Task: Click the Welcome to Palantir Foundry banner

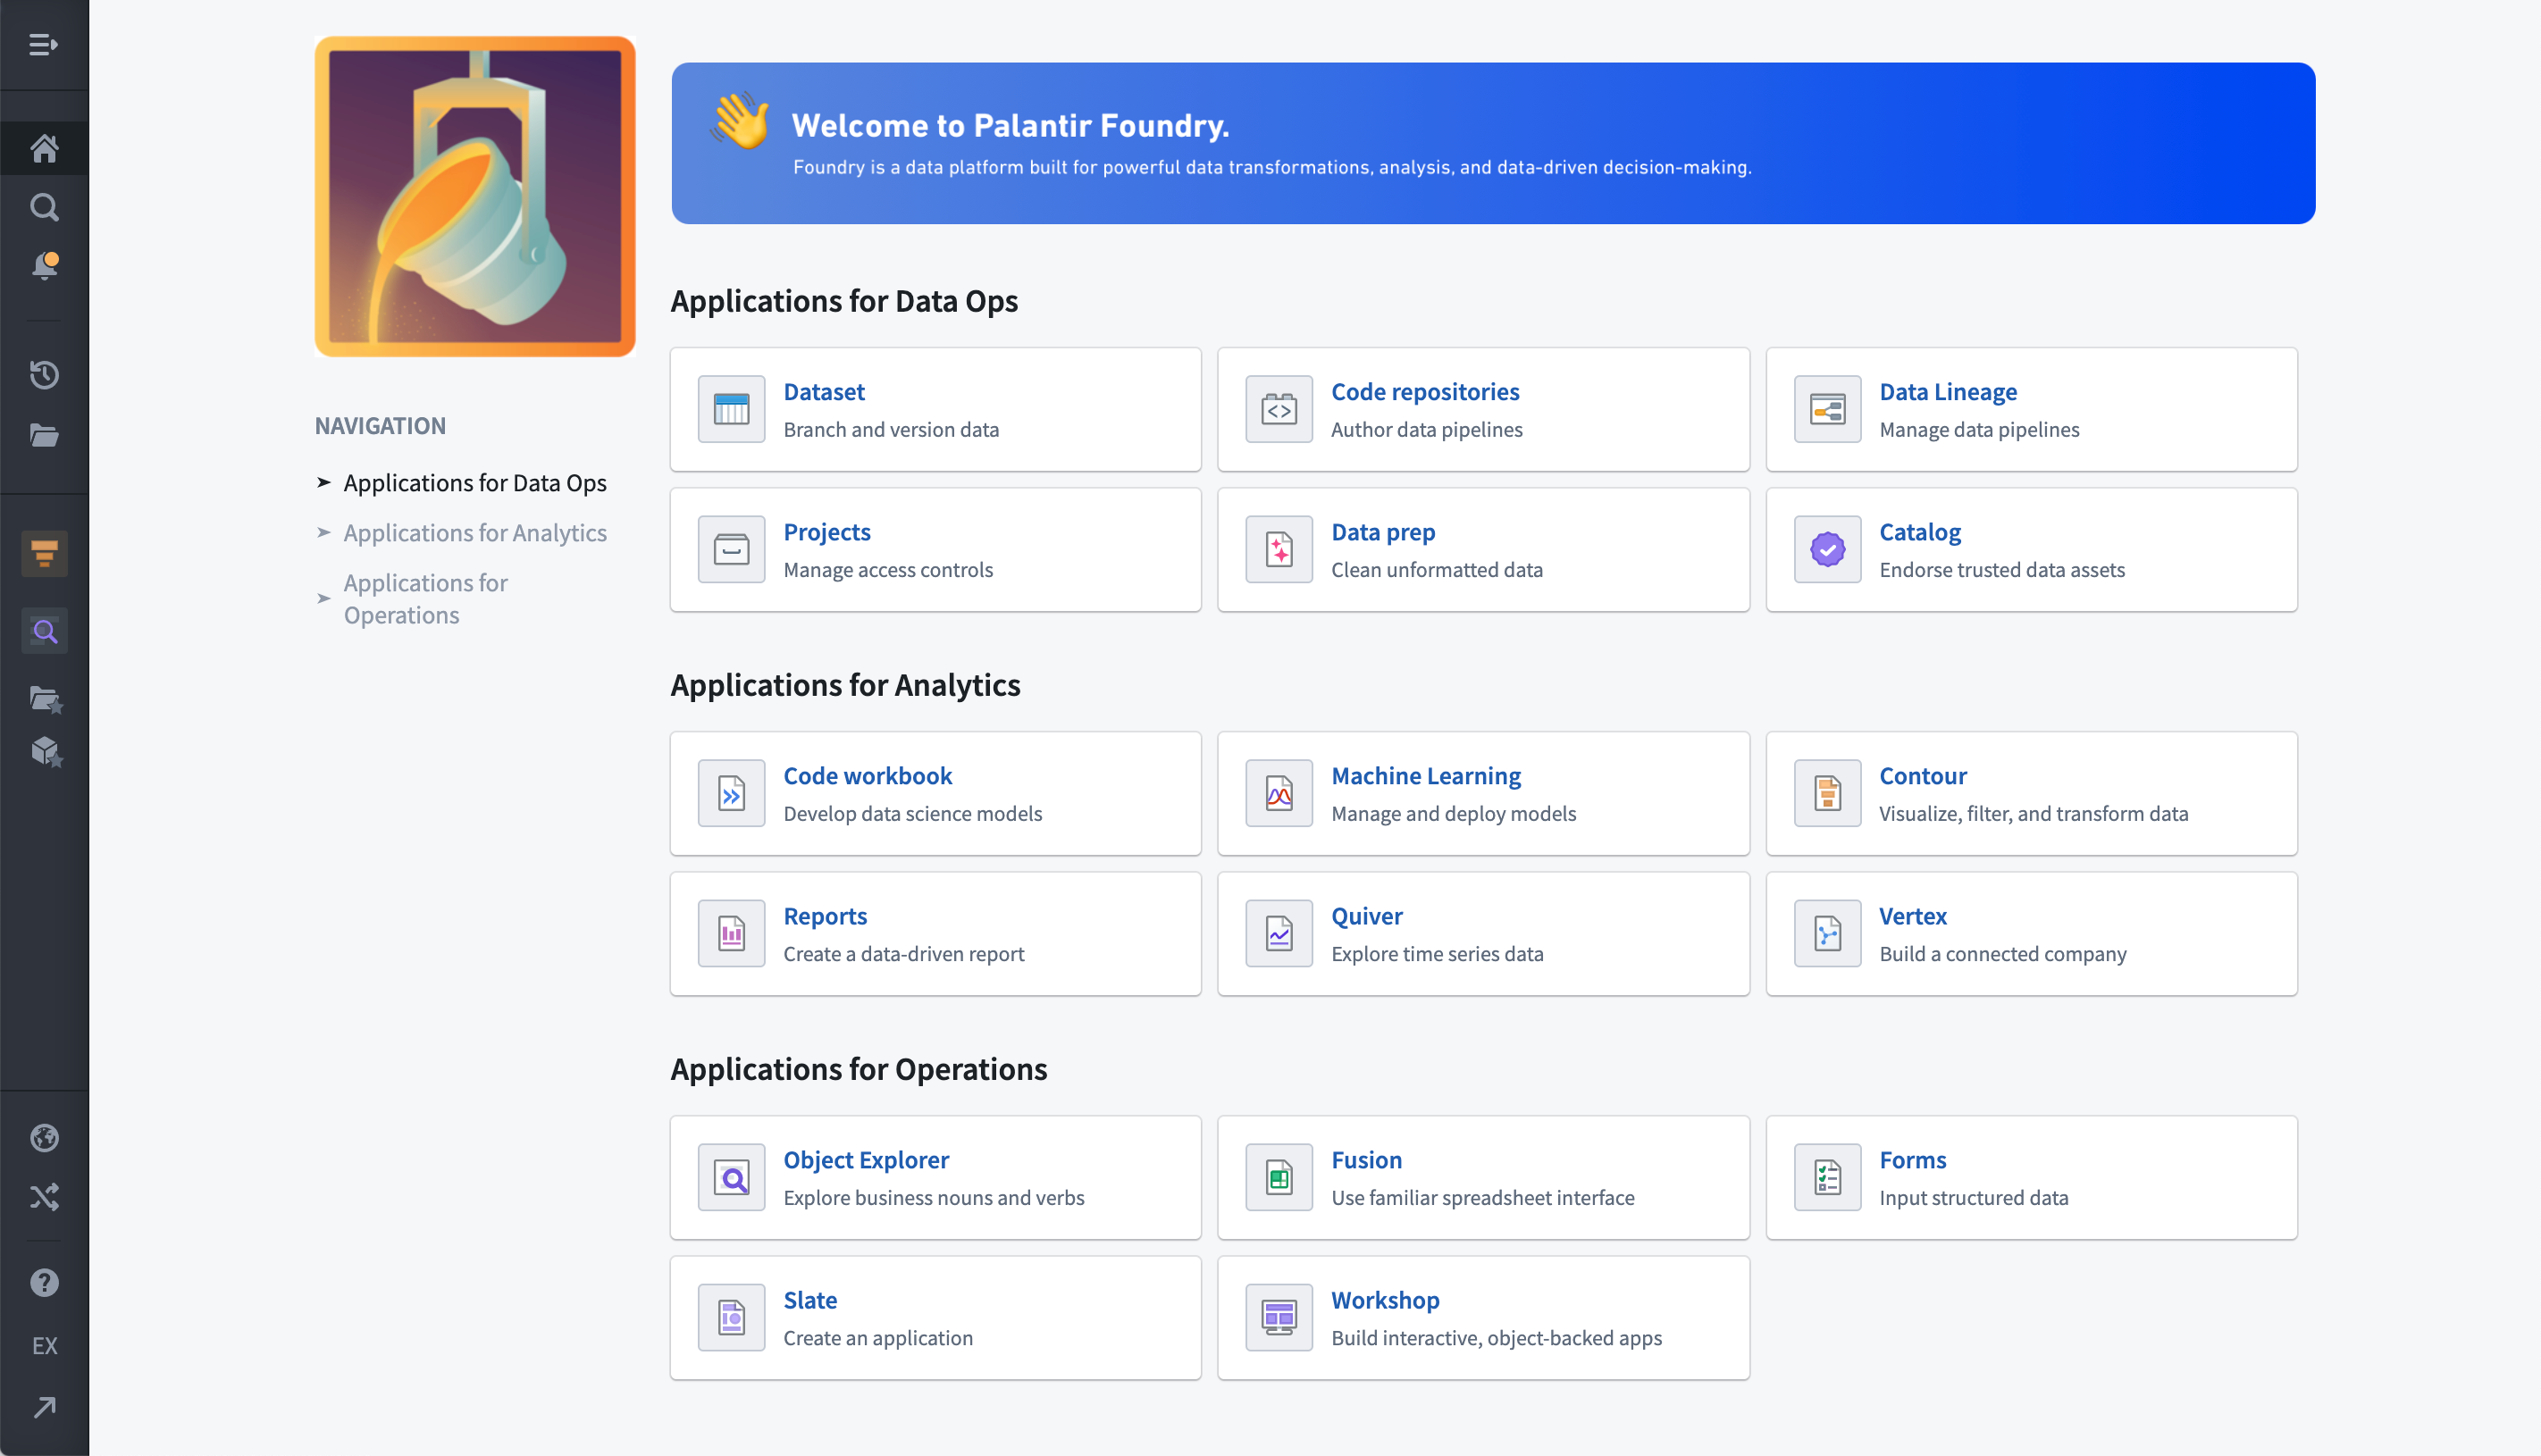Action: (x=1493, y=143)
